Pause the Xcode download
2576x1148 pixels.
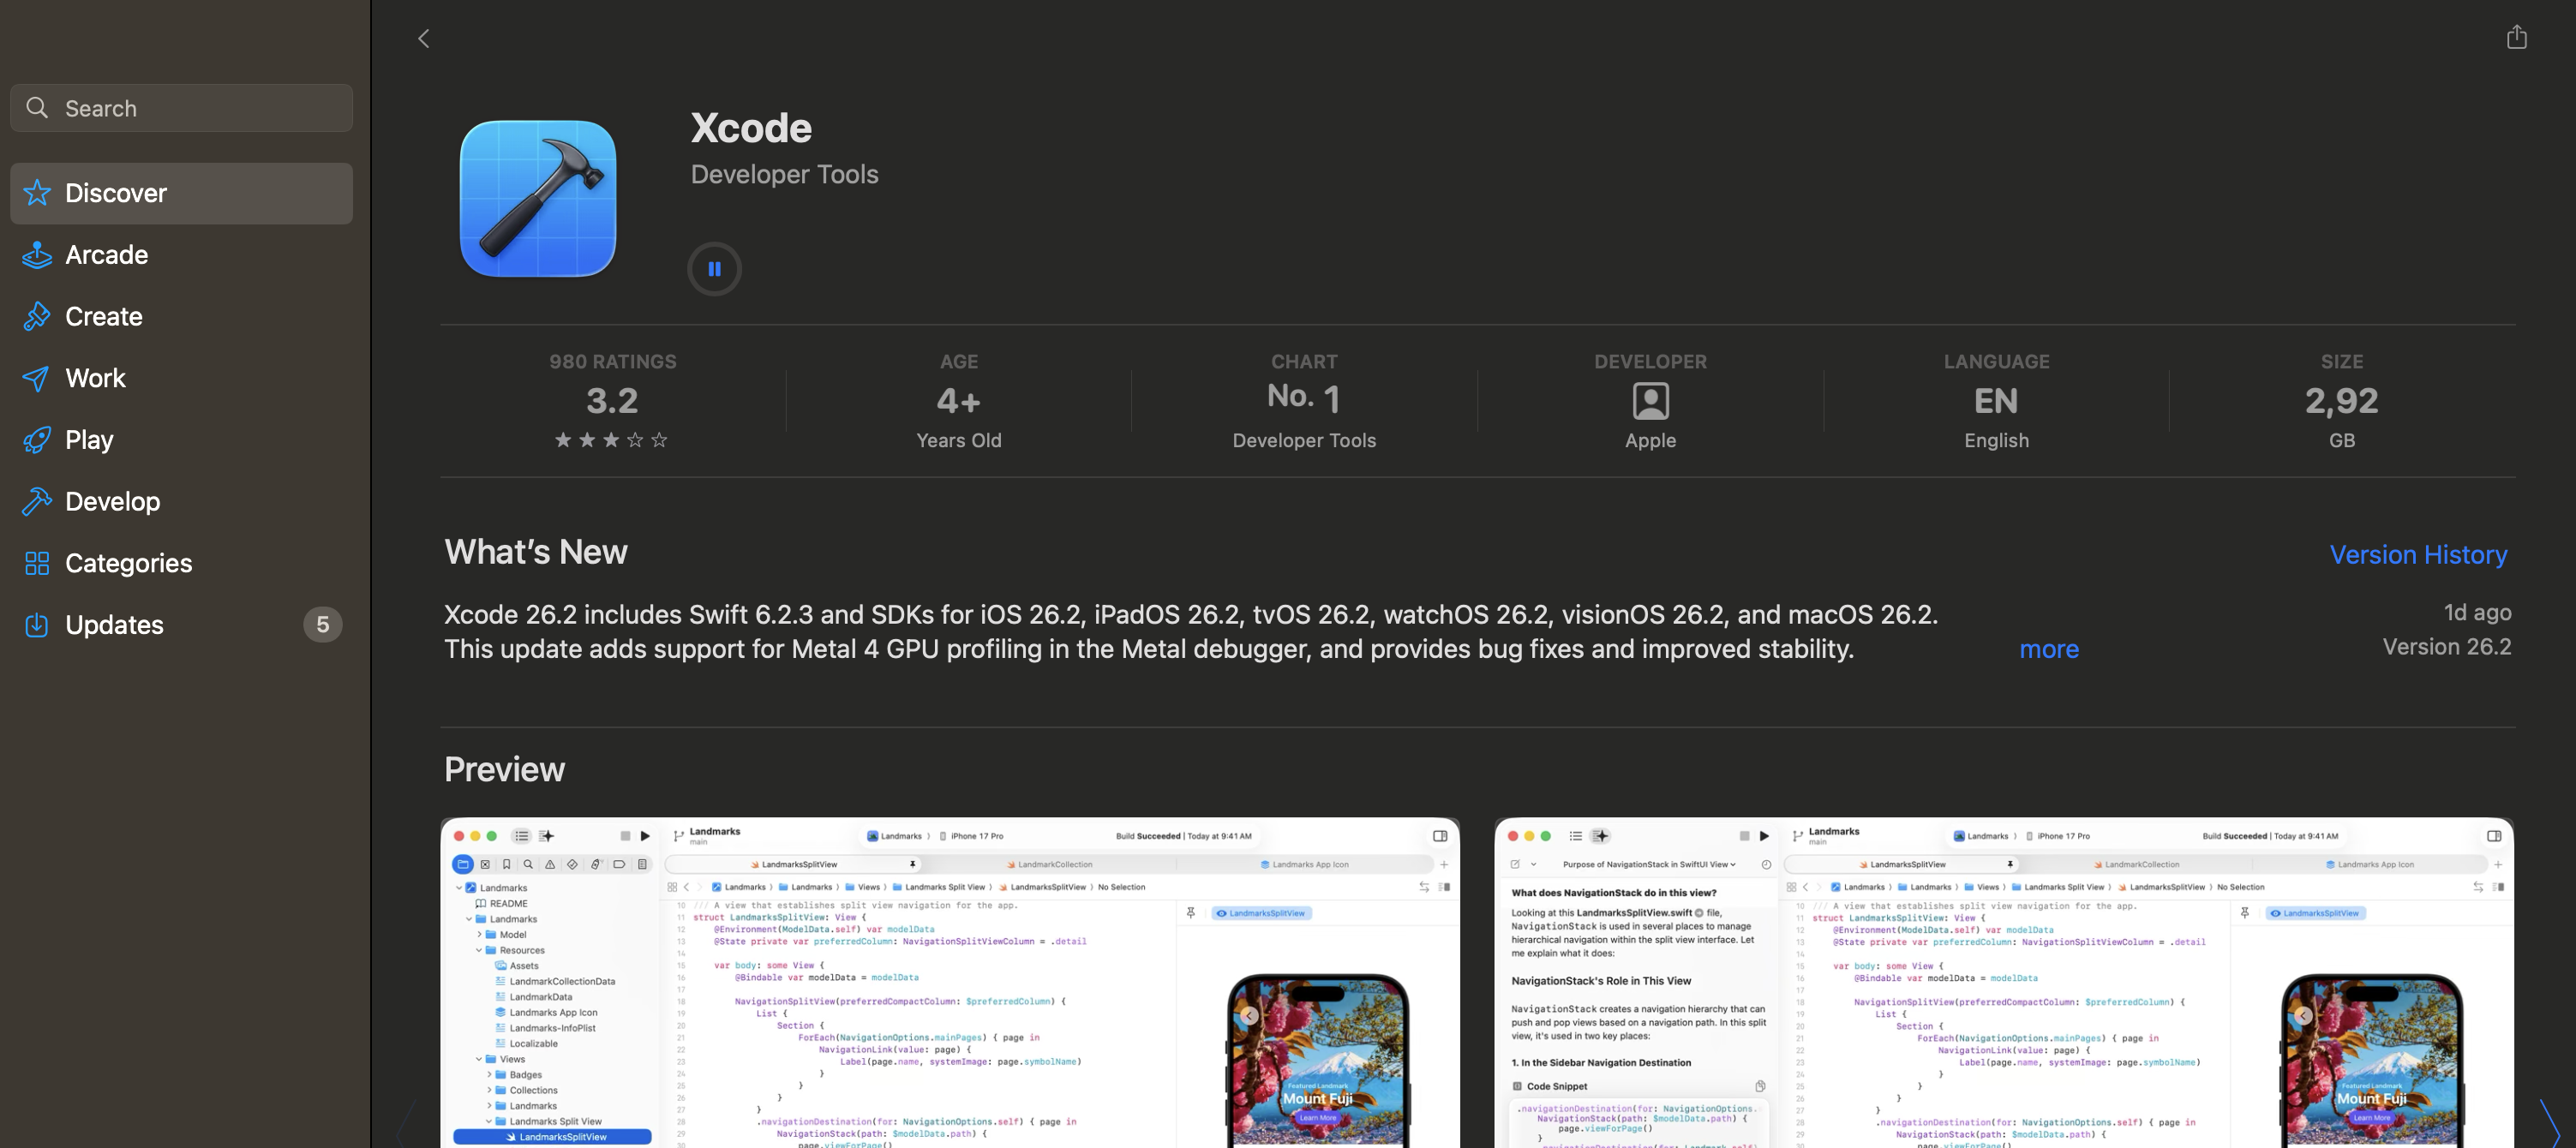pos(714,269)
